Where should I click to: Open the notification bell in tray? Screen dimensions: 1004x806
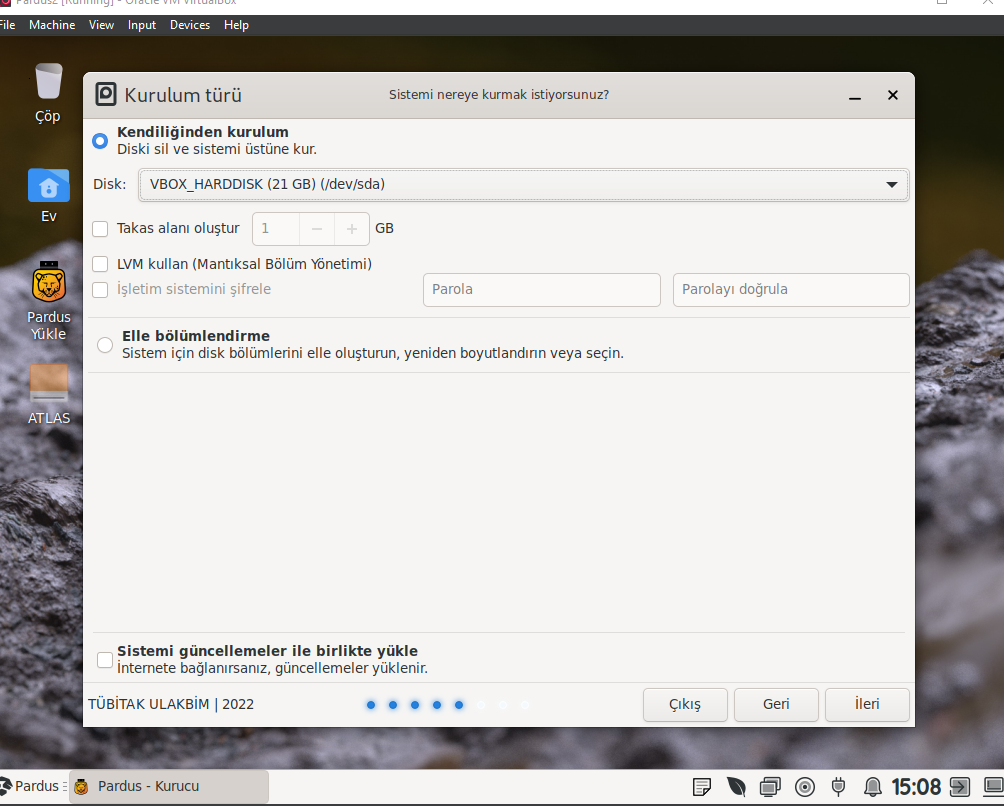pos(872,786)
